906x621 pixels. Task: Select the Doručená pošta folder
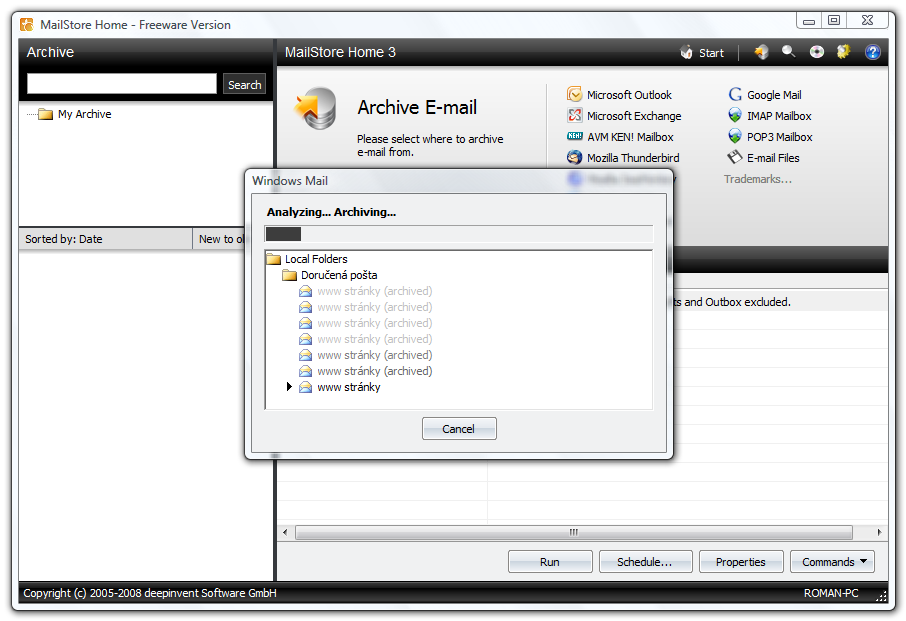tap(339, 275)
